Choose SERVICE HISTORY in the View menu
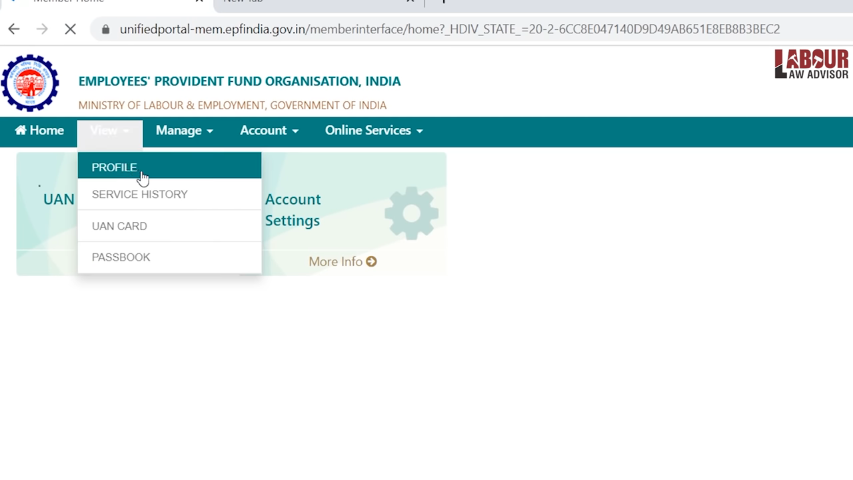853x480 pixels. tap(170, 194)
